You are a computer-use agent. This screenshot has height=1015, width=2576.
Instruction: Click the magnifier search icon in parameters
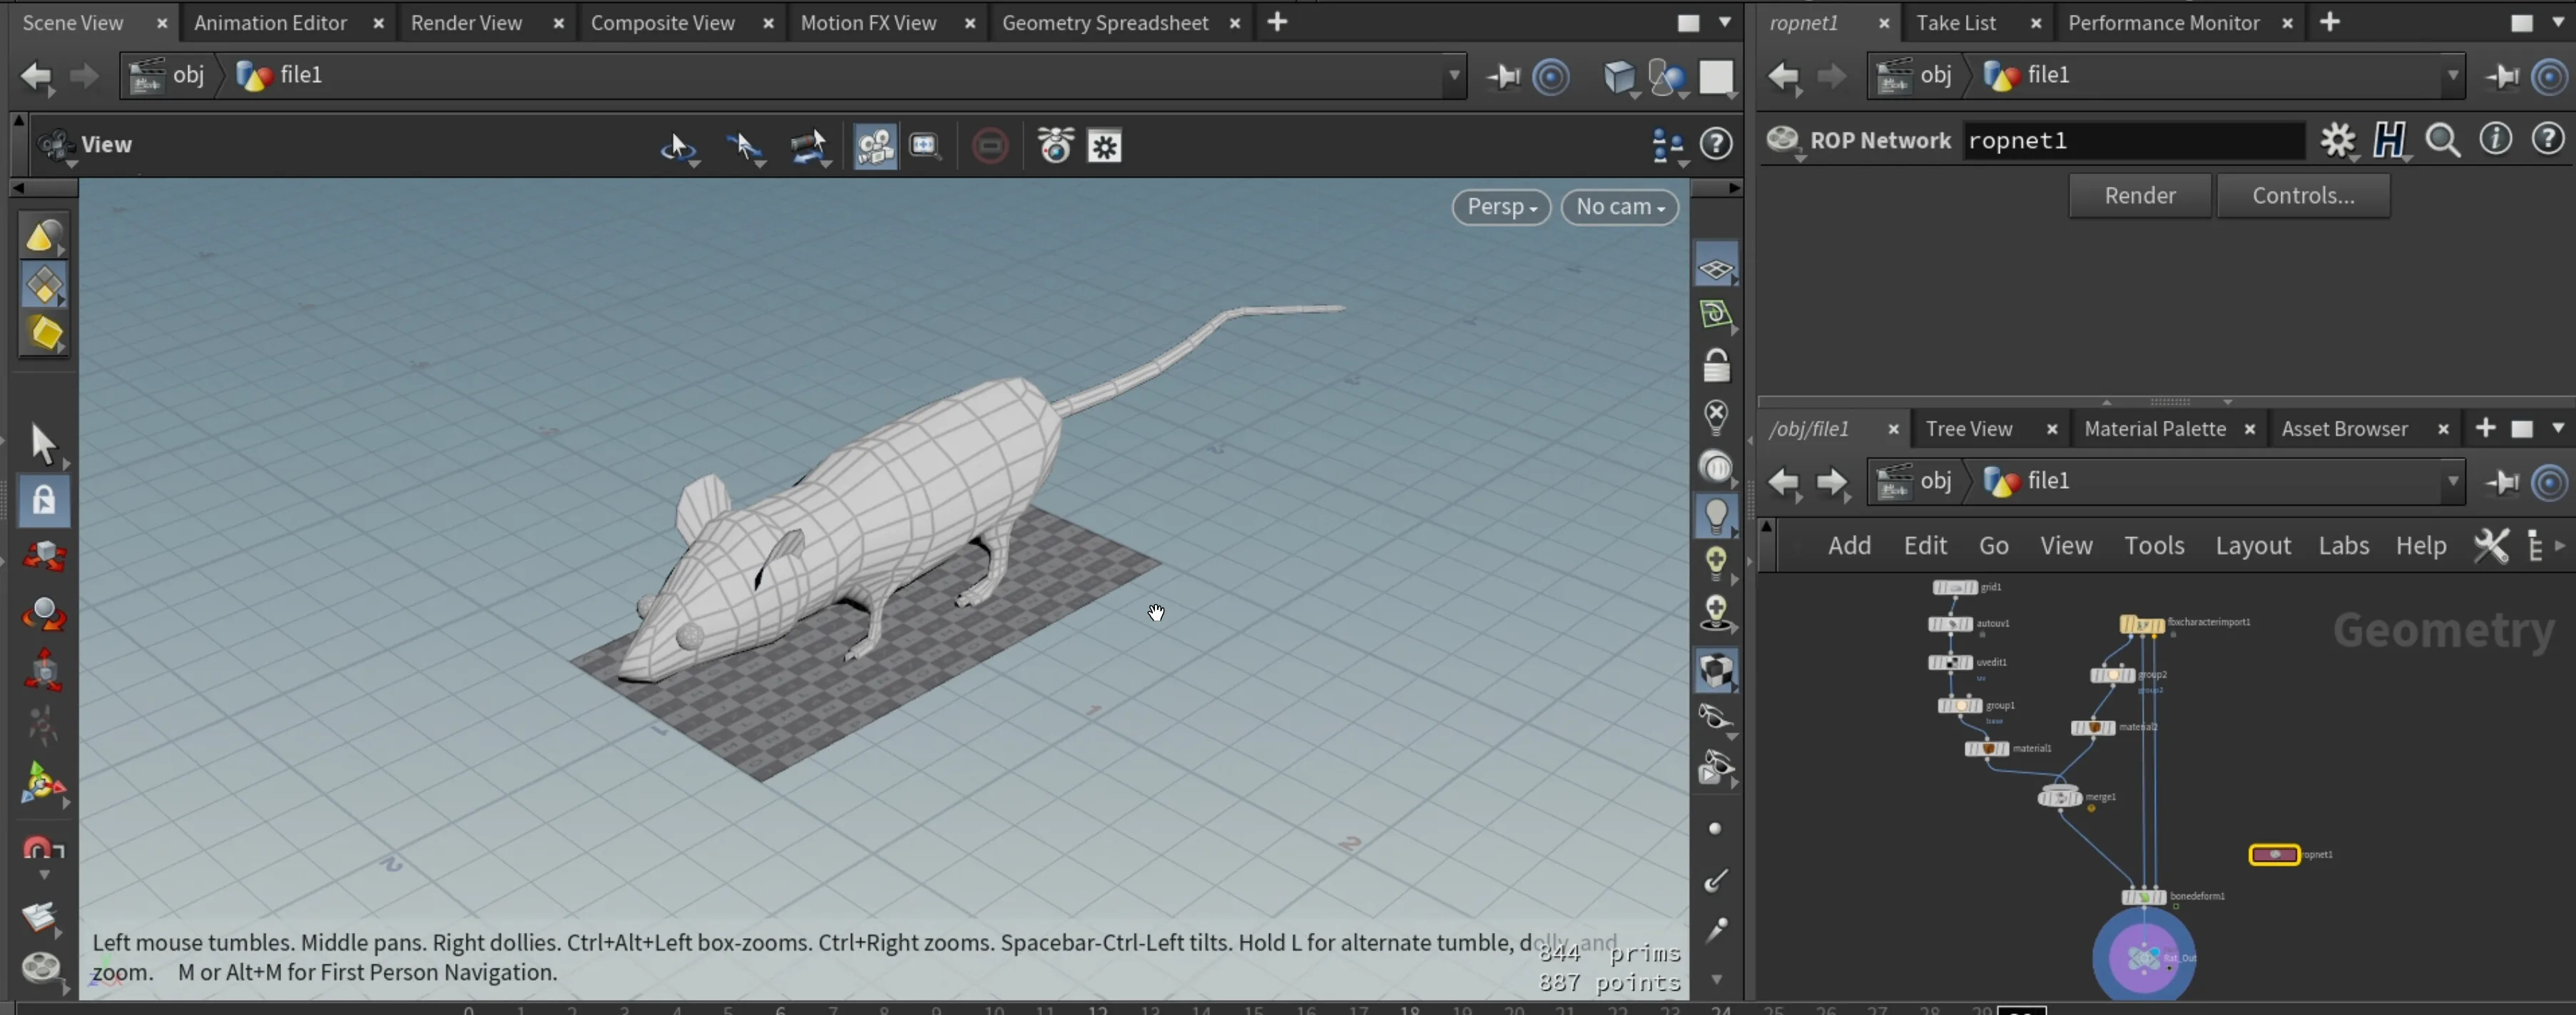2442,140
